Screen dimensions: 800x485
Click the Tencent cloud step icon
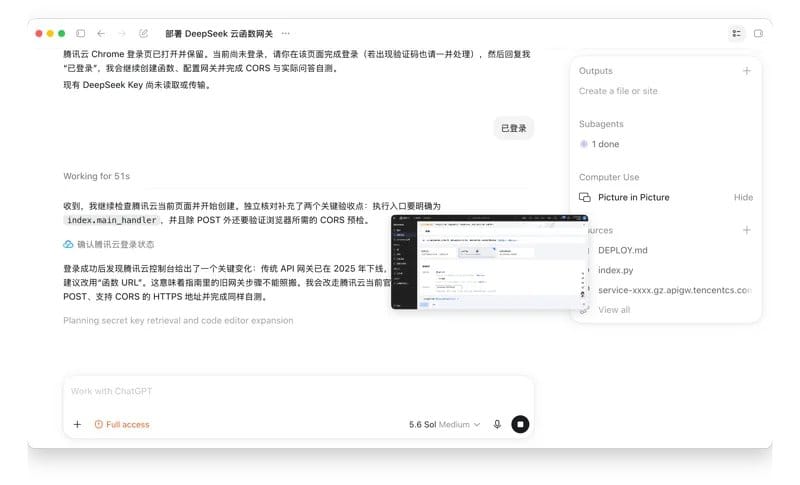click(68, 244)
